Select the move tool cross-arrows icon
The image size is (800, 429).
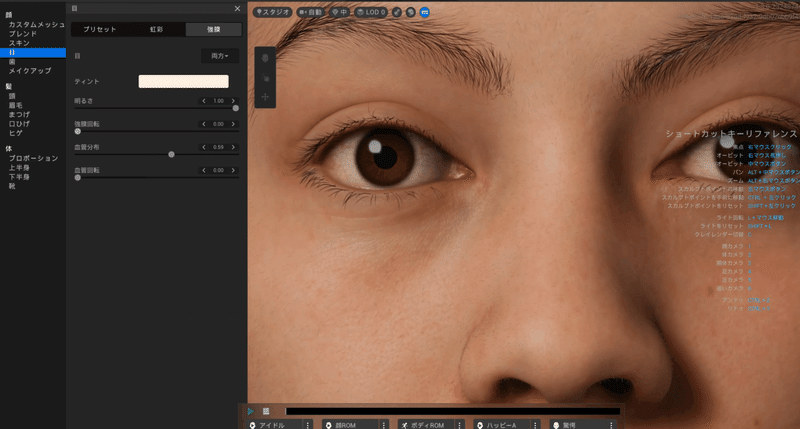[x=265, y=97]
